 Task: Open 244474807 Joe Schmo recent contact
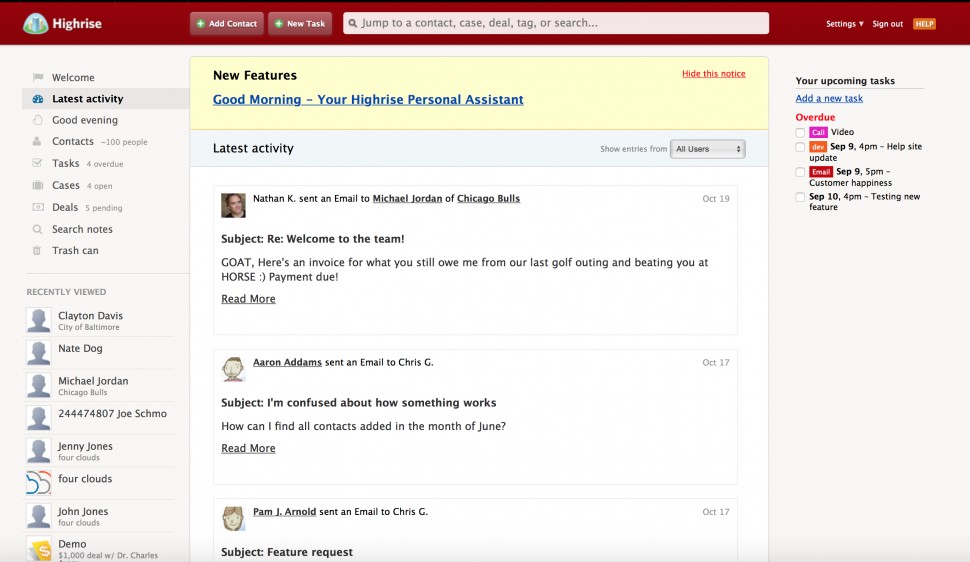point(112,413)
